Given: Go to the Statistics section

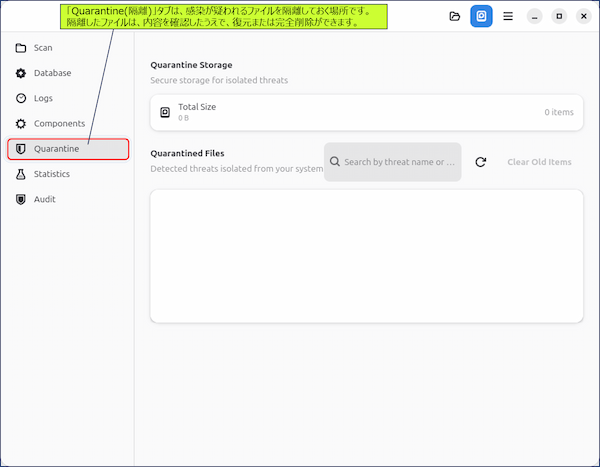Looking at the screenshot, I should coord(68,174).
